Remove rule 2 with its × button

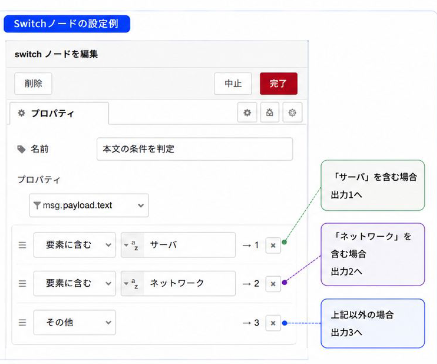(273, 284)
